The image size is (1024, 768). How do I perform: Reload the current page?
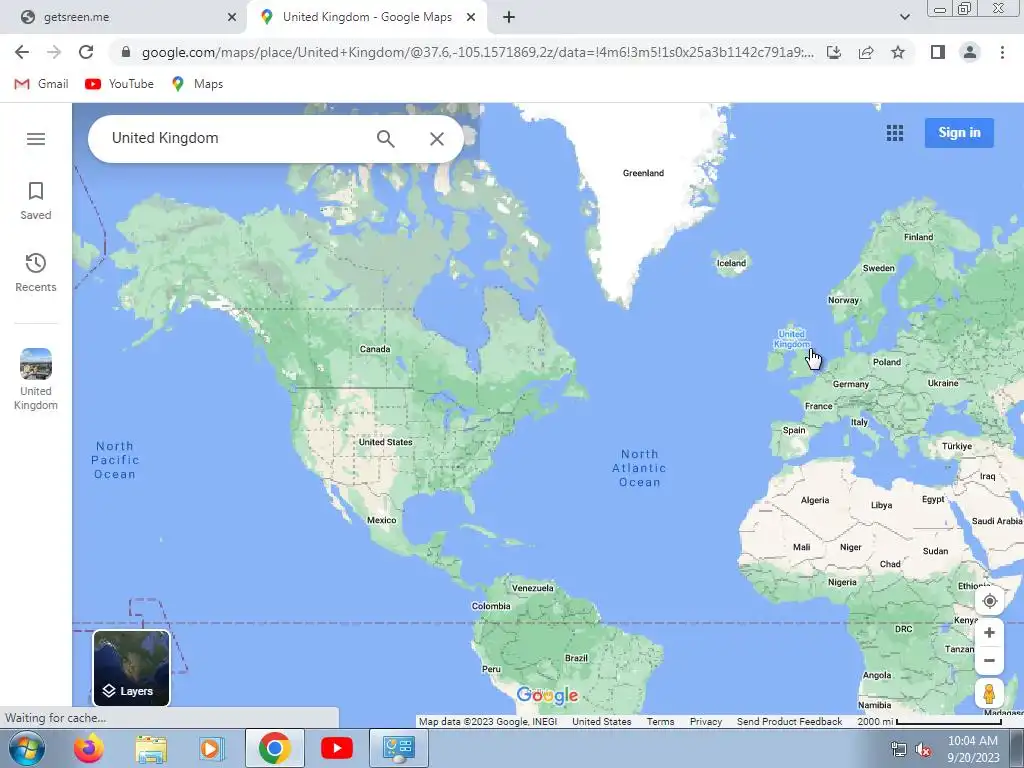tap(86, 52)
